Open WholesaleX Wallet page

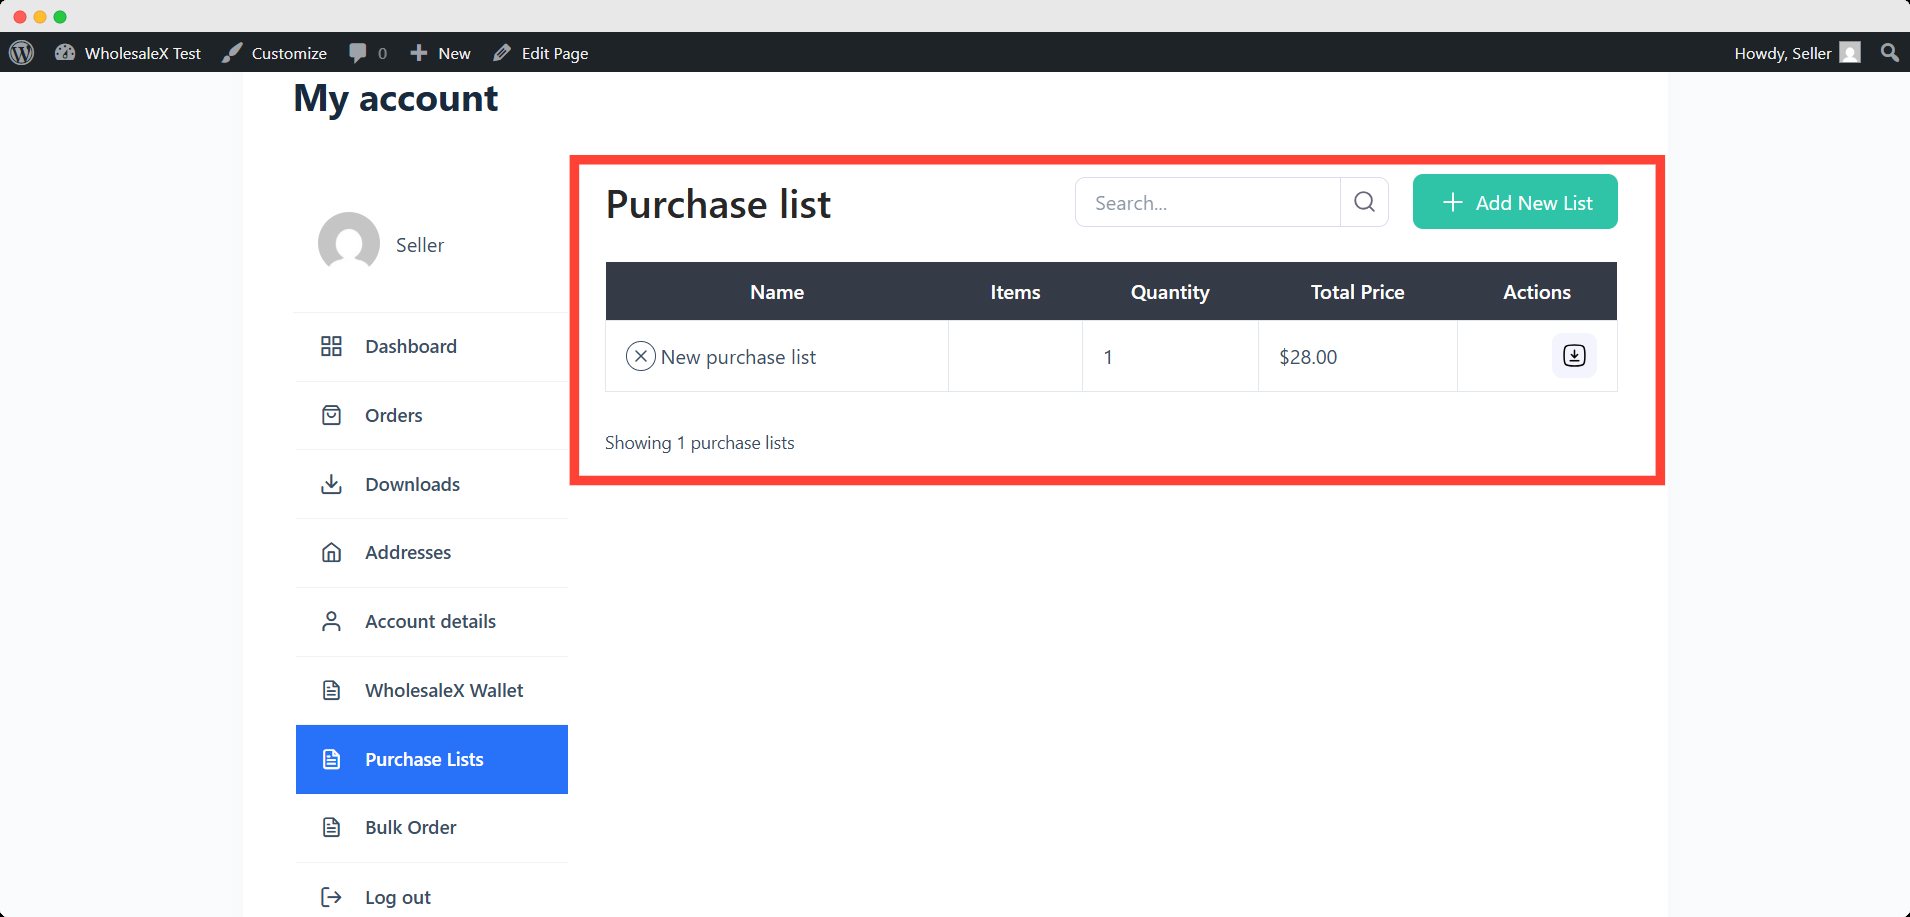pyautogui.click(x=432, y=691)
